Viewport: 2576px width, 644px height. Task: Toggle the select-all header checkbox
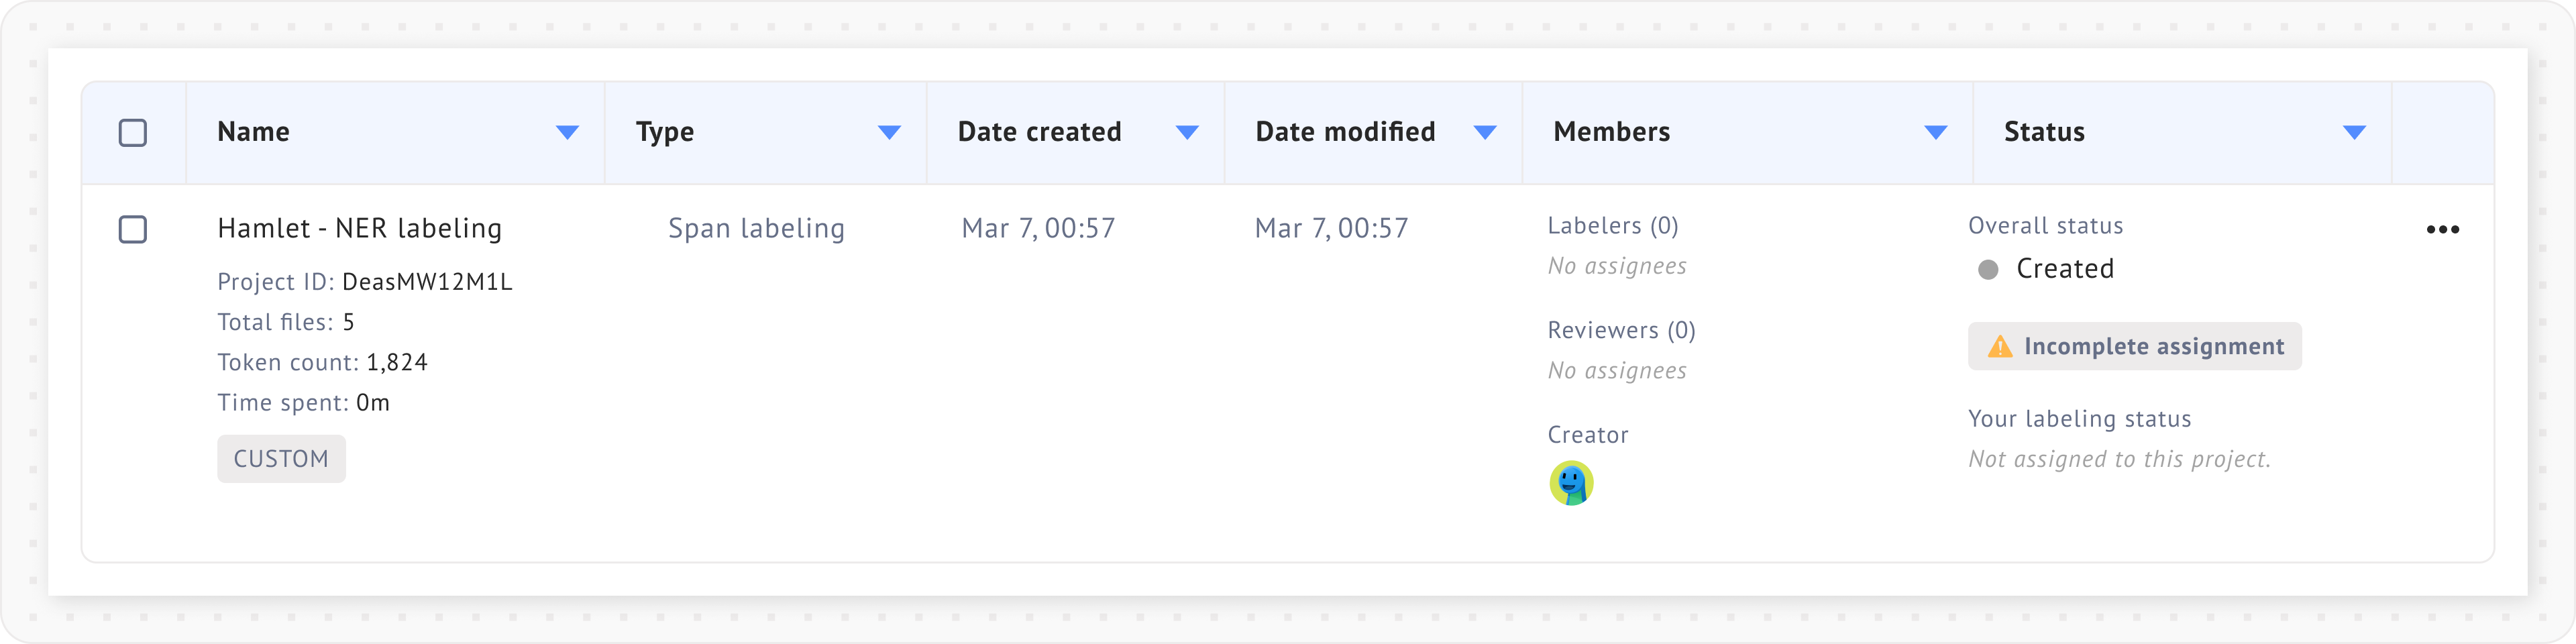click(133, 133)
